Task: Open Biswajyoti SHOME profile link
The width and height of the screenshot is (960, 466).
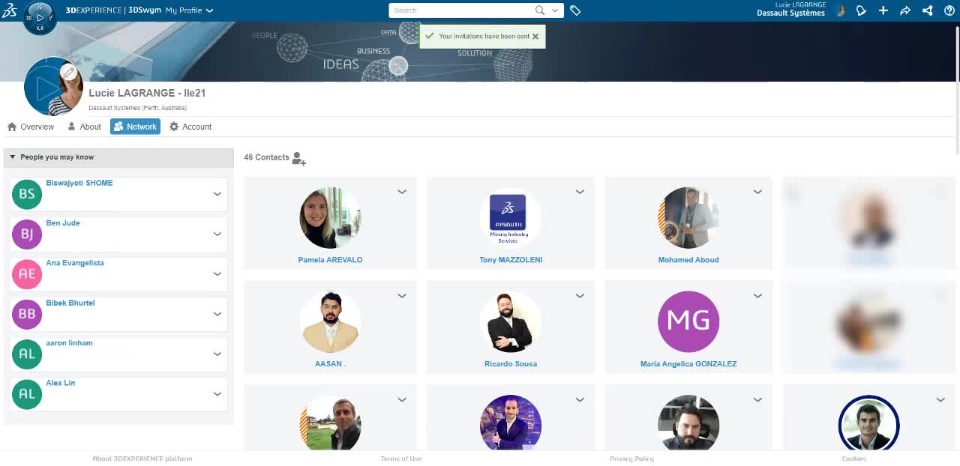Action: [80, 183]
